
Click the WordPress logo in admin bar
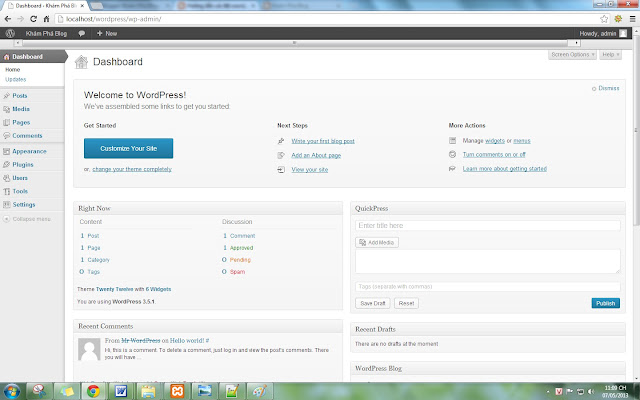point(10,33)
